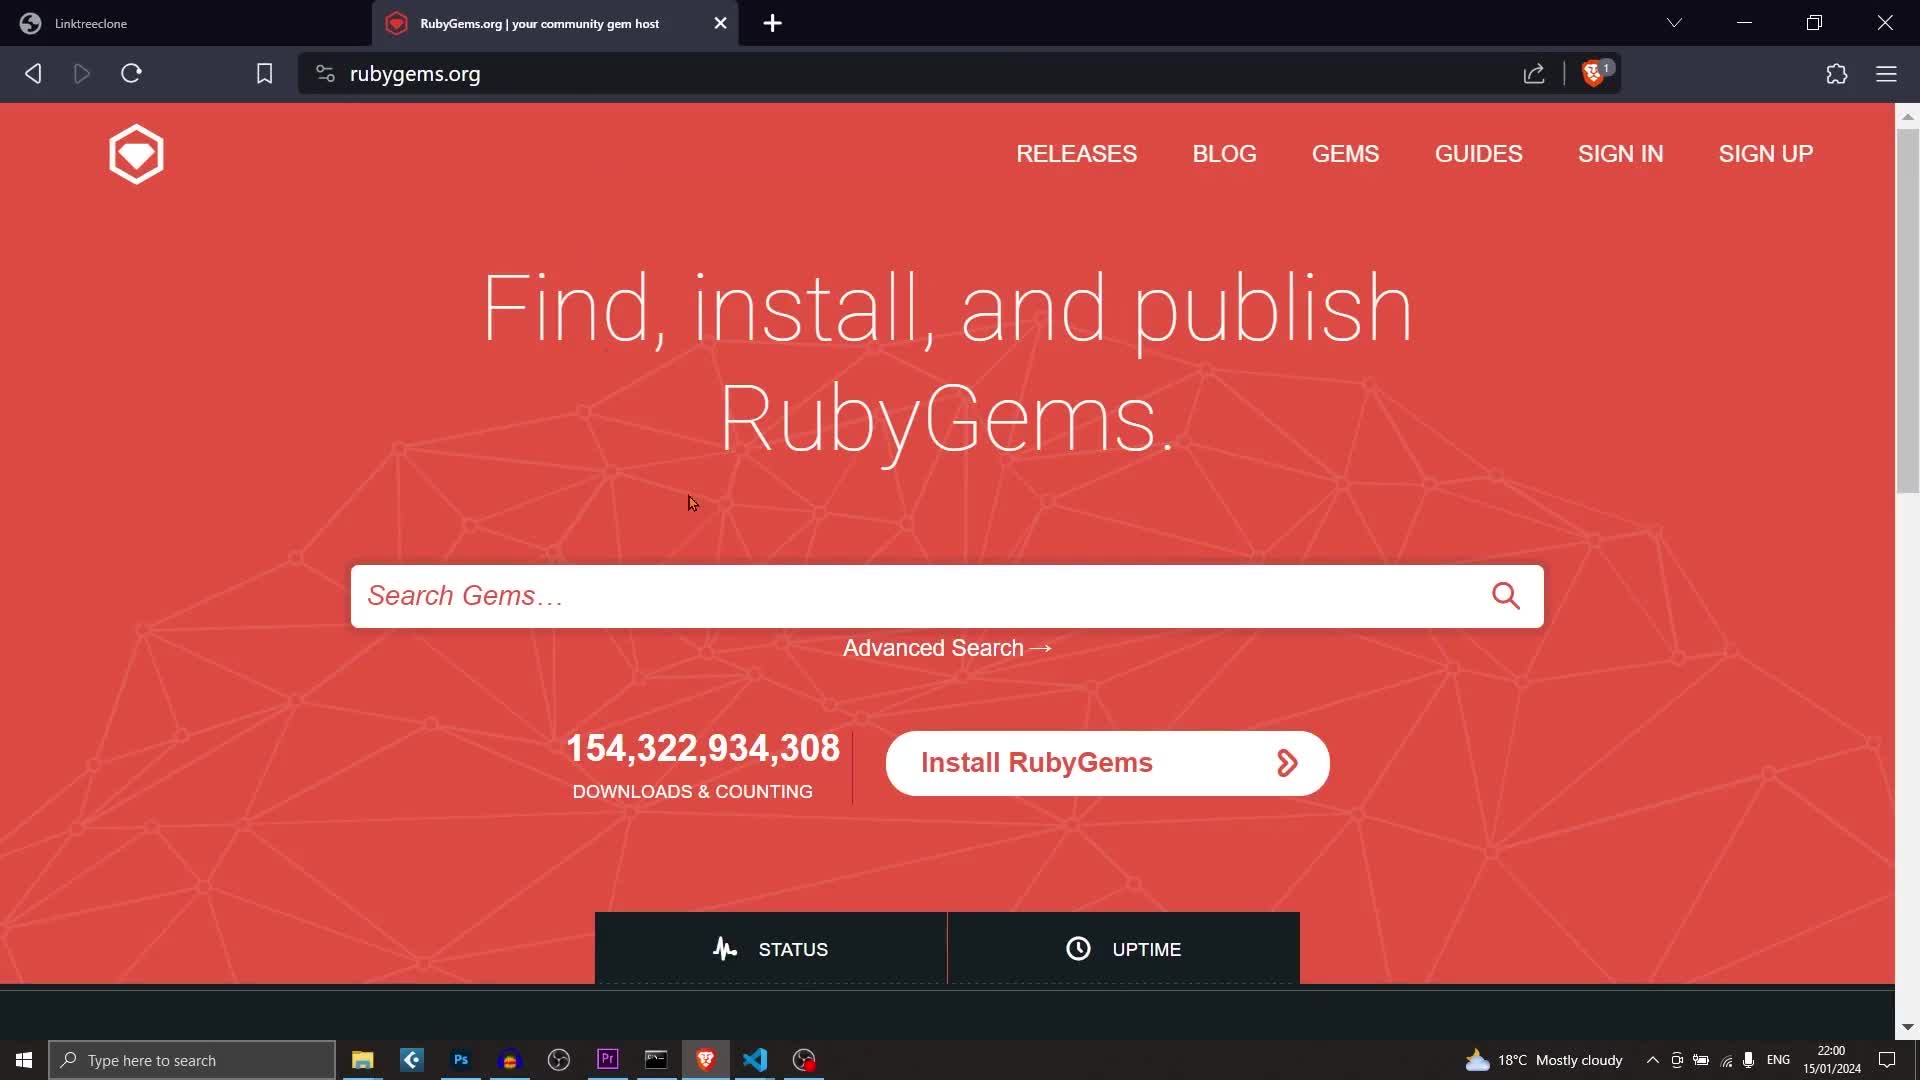The image size is (1920, 1080).
Task: Click the scrollbar down arrow
Action: 1907,1027
